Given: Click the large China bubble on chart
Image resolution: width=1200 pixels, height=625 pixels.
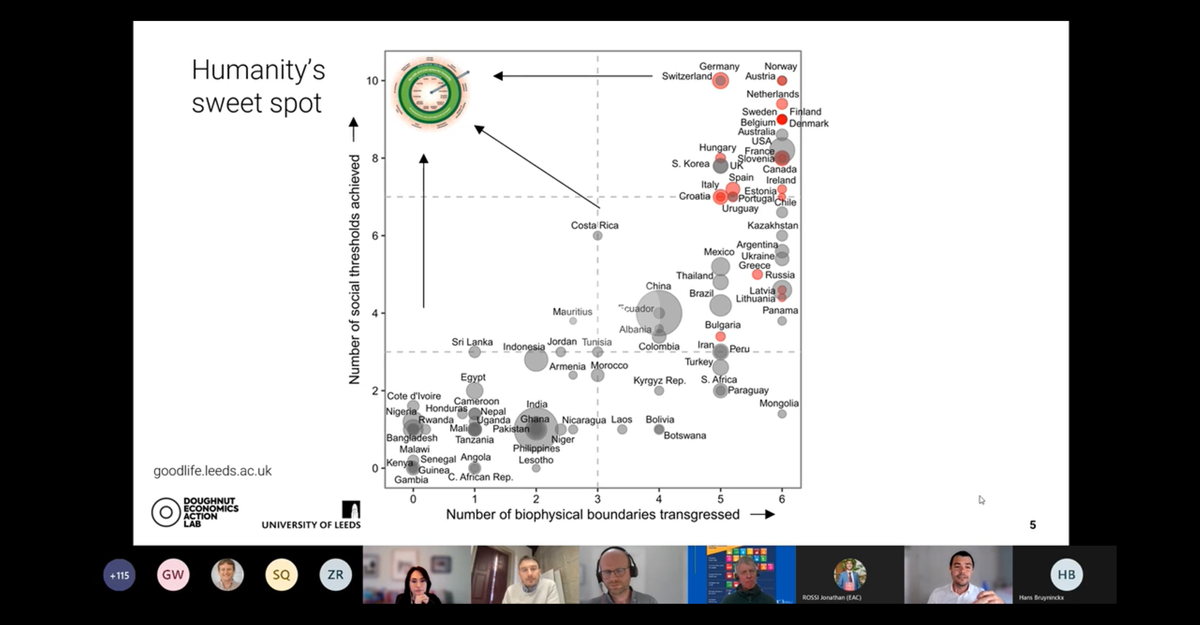Looking at the screenshot, I should click(x=659, y=313).
